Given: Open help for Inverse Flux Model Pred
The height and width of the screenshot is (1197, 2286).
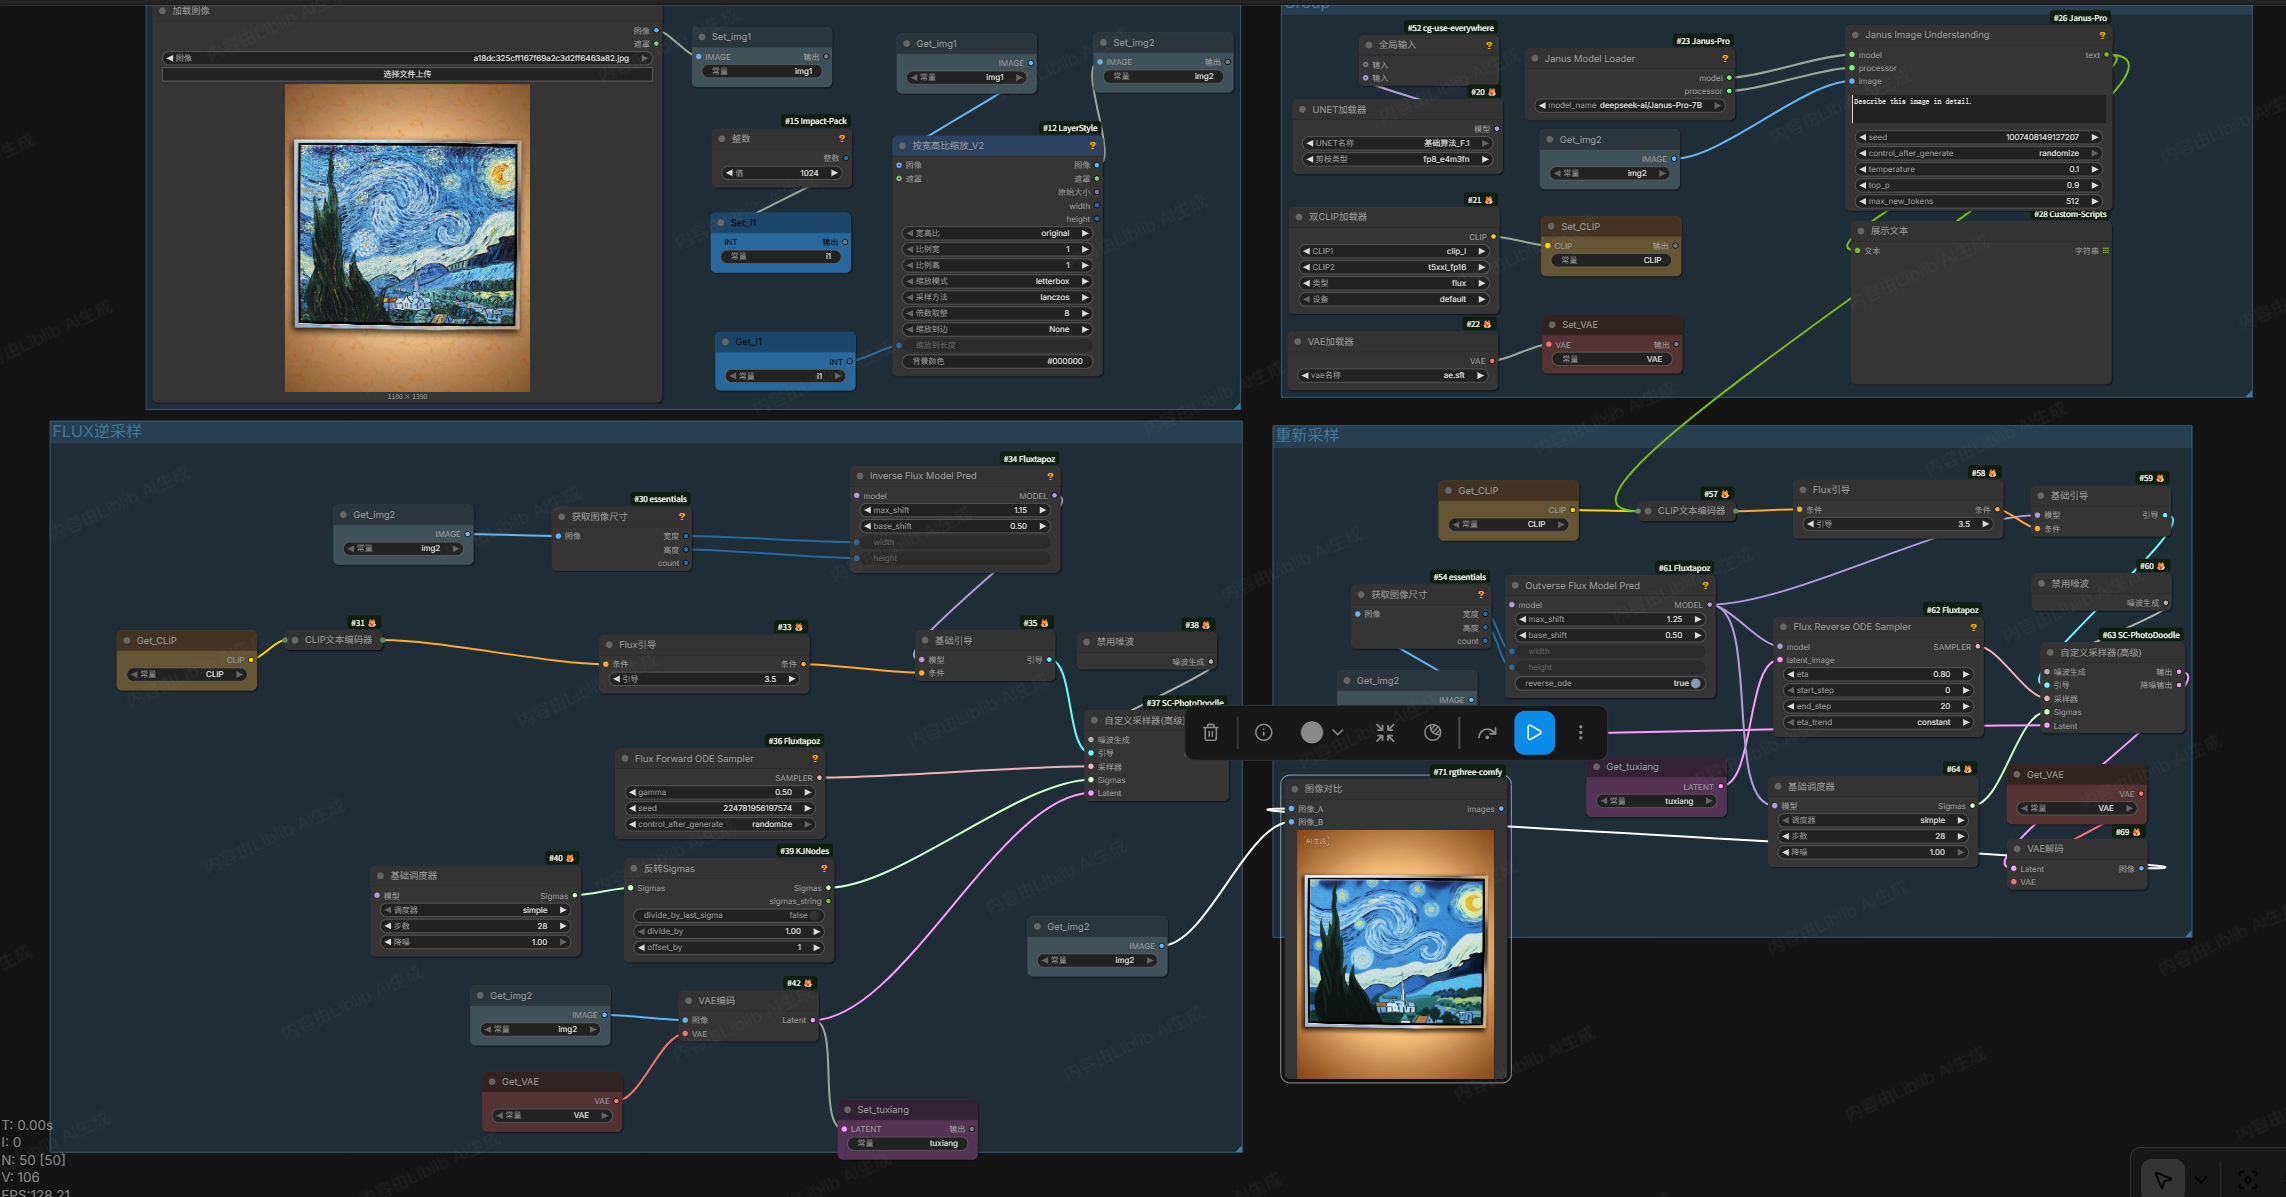Looking at the screenshot, I should pyautogui.click(x=1050, y=476).
